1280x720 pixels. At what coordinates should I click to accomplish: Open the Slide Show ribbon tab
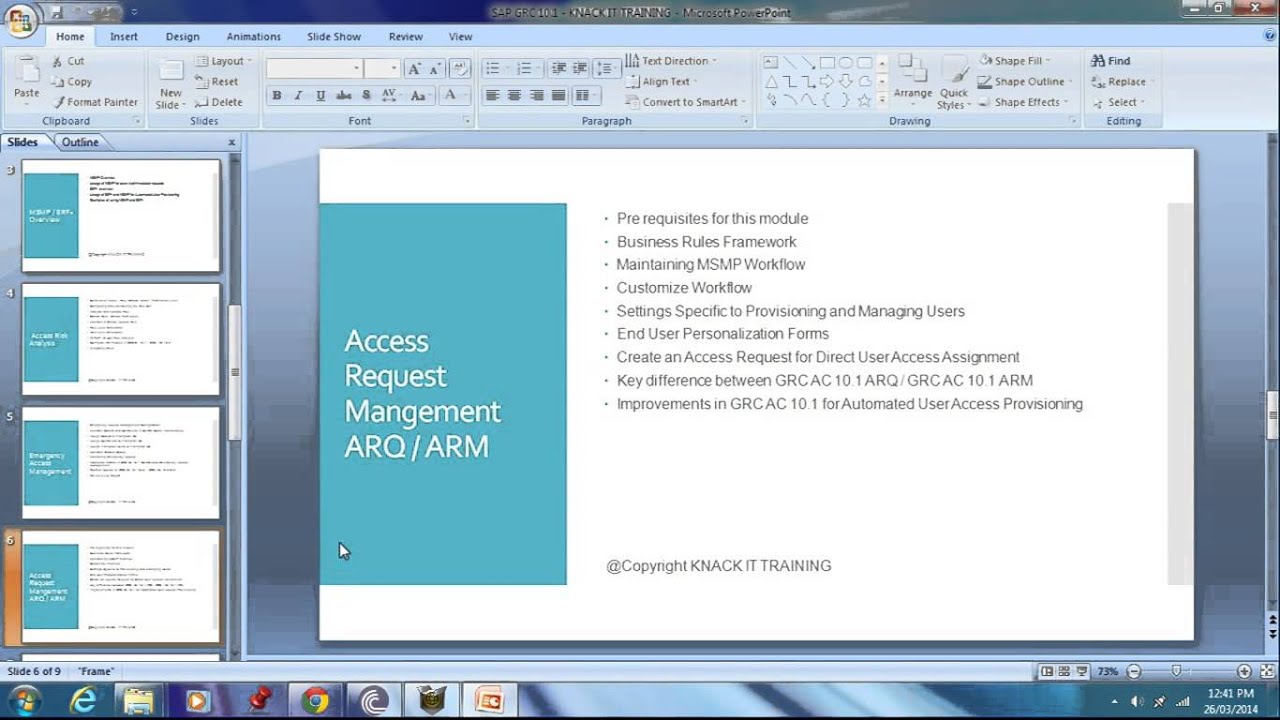(334, 37)
